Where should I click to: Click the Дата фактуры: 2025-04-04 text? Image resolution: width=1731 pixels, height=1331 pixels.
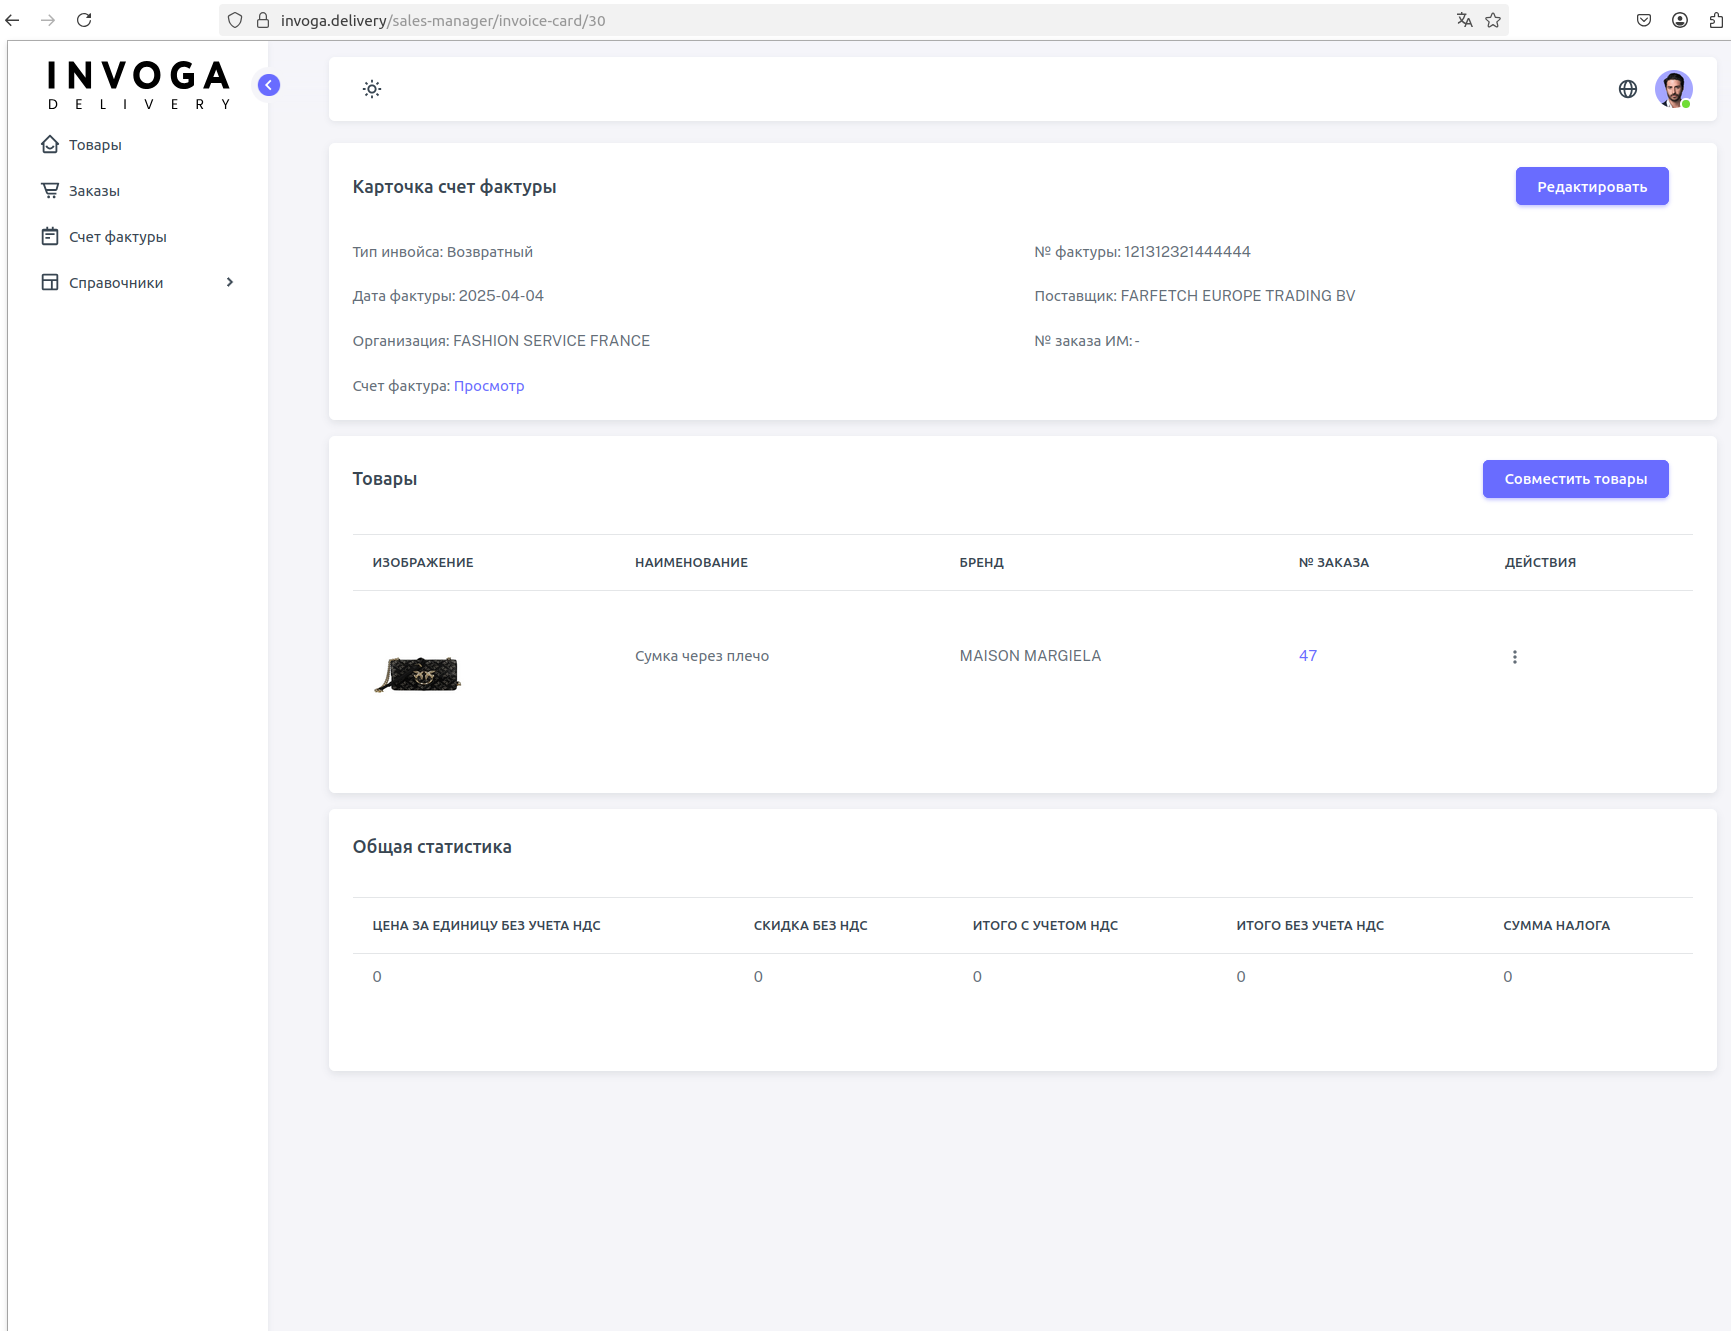(448, 296)
